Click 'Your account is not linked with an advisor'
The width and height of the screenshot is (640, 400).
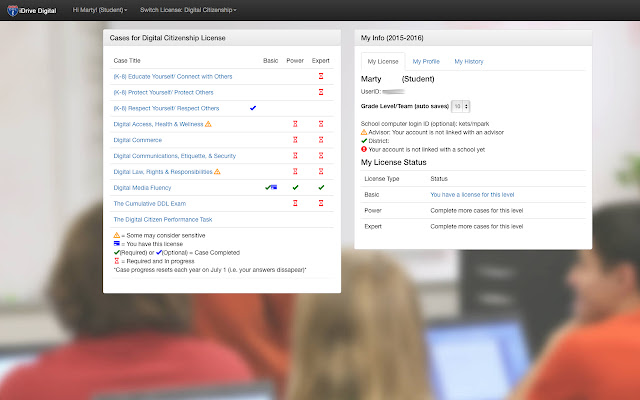coord(447,132)
